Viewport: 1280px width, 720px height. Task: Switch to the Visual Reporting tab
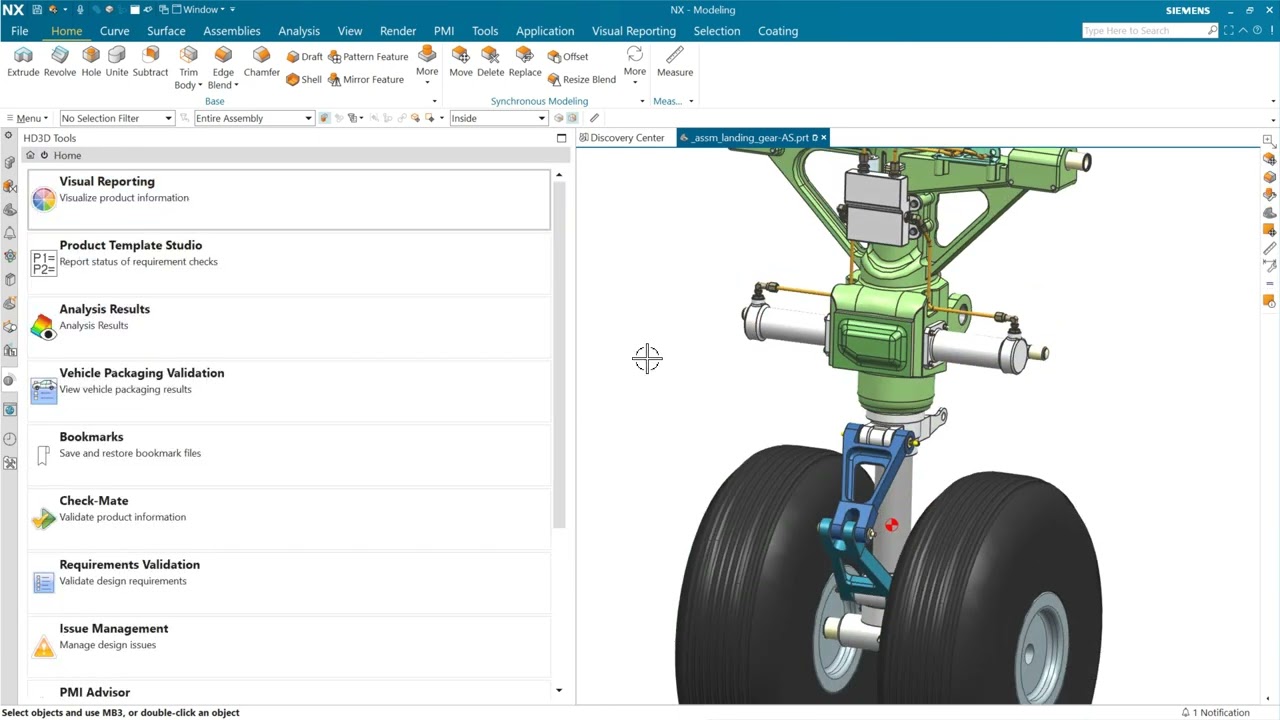point(634,31)
